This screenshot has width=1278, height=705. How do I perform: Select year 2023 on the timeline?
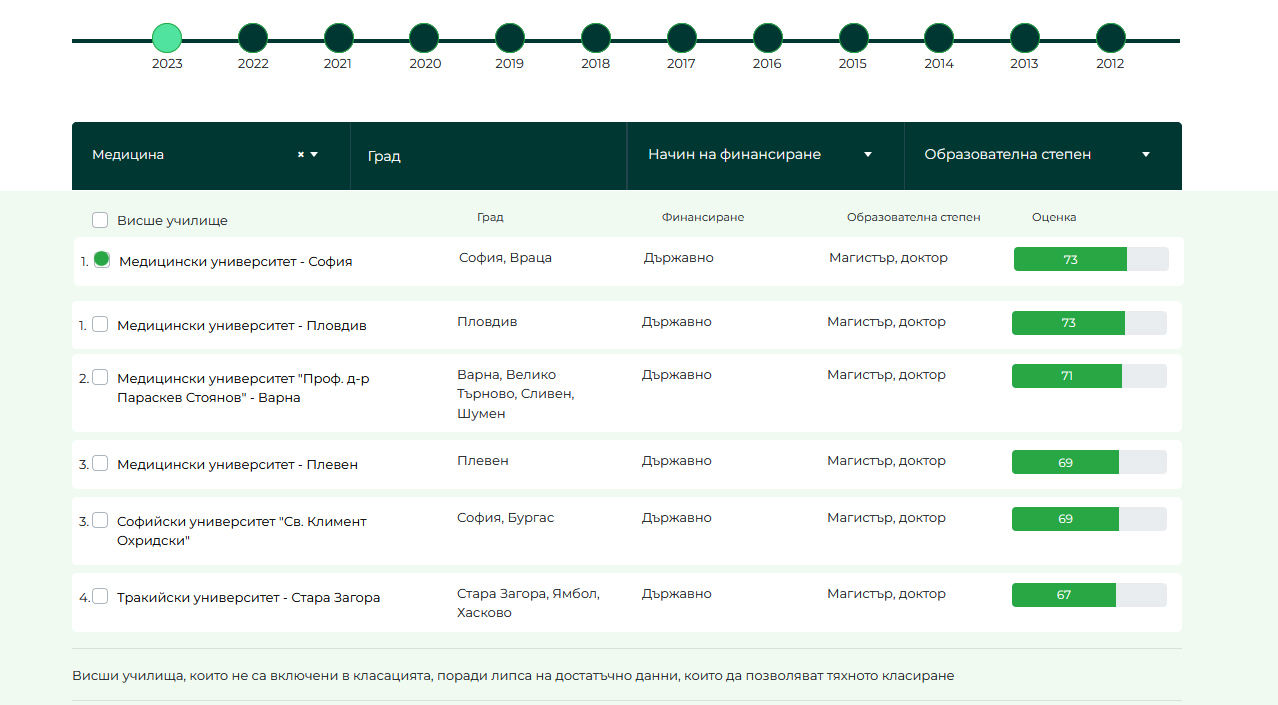point(167,39)
